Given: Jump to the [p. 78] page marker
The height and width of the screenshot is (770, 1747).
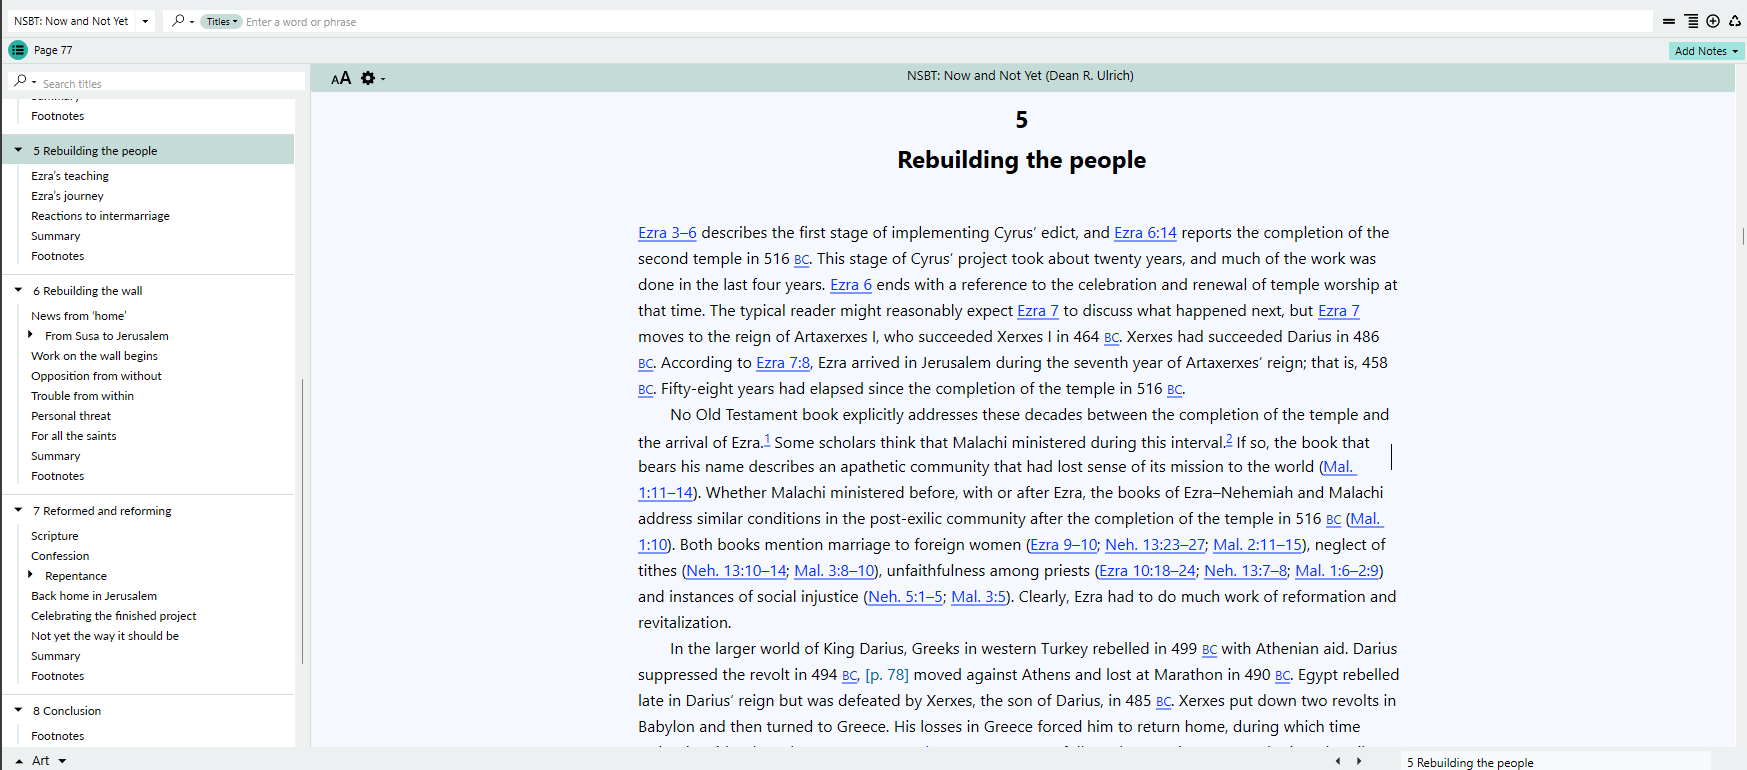Looking at the screenshot, I should click(x=887, y=675).
